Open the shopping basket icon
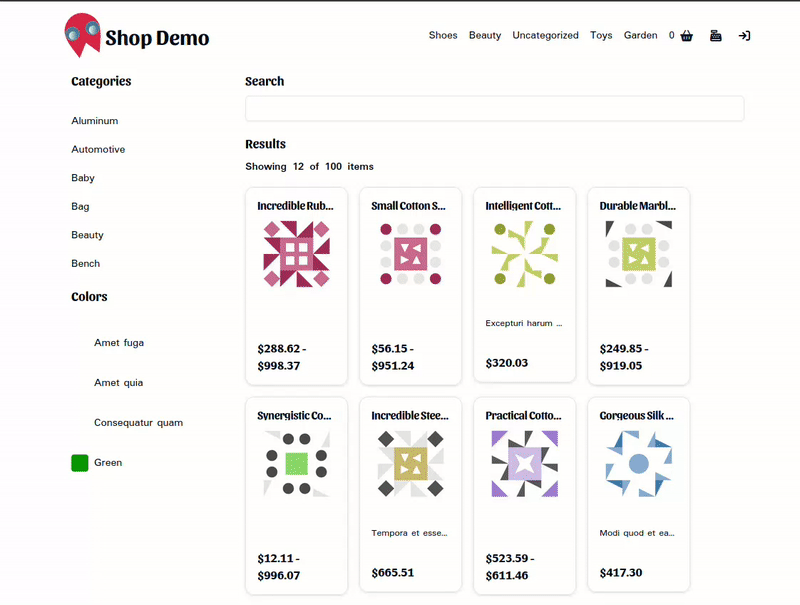 click(686, 36)
